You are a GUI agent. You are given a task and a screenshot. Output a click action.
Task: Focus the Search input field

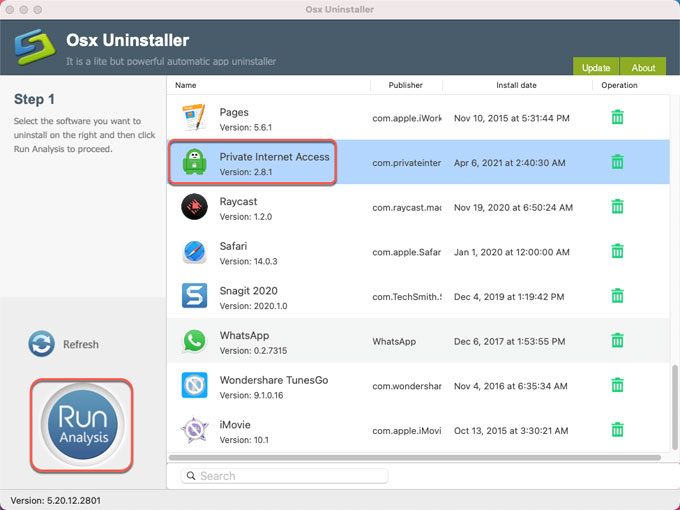point(284,476)
